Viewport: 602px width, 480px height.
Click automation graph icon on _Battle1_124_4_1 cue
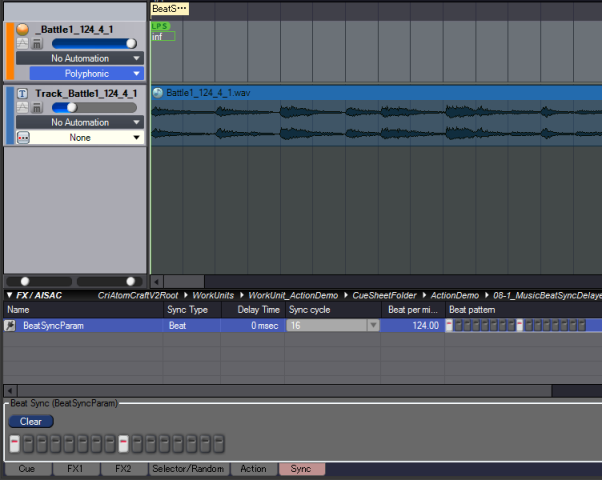pos(22,43)
